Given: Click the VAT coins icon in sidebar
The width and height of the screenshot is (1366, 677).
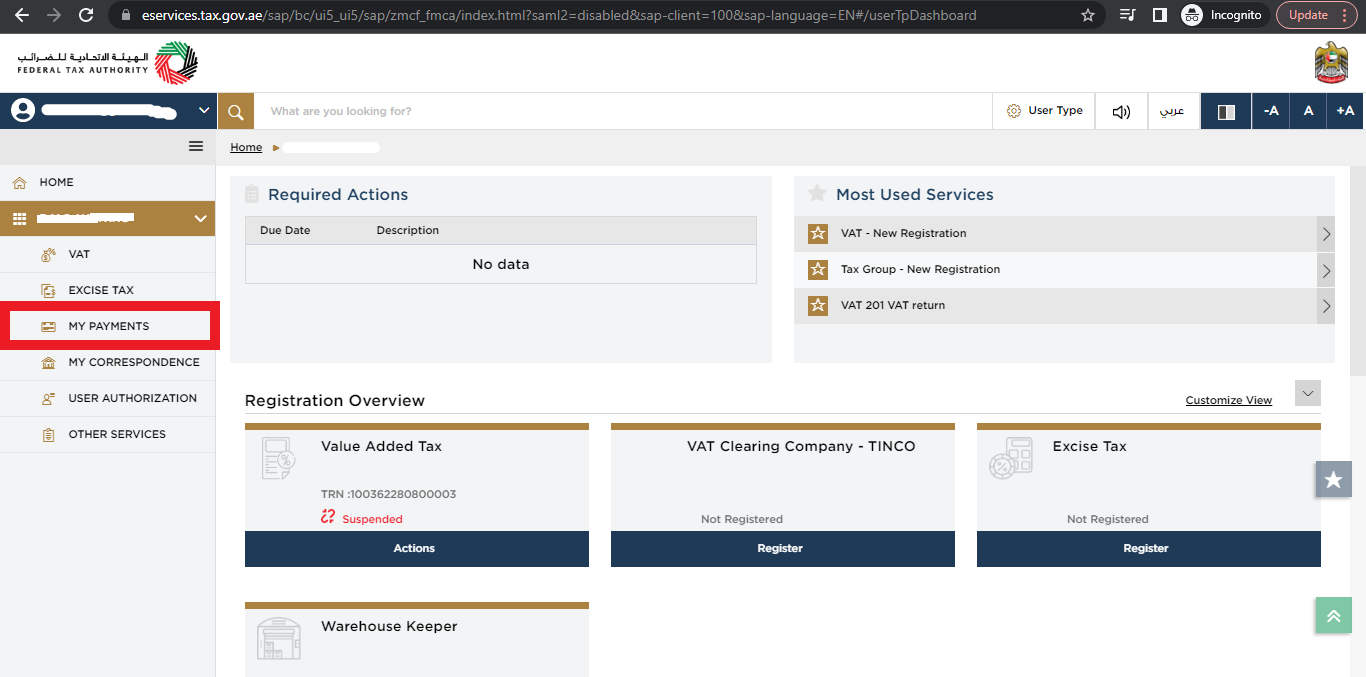Looking at the screenshot, I should (x=48, y=254).
